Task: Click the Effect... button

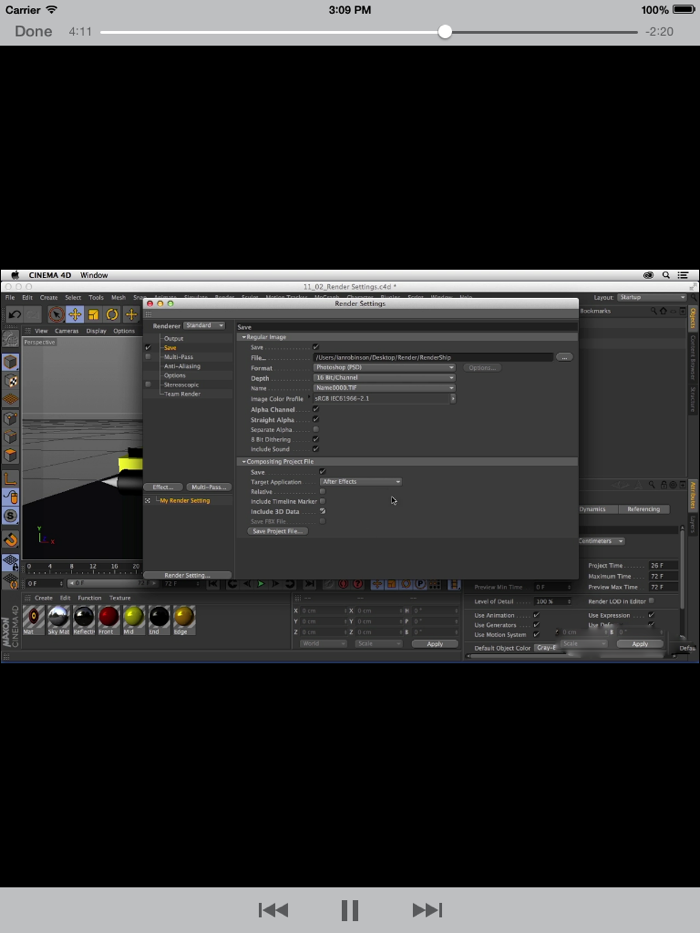Action: tap(163, 487)
